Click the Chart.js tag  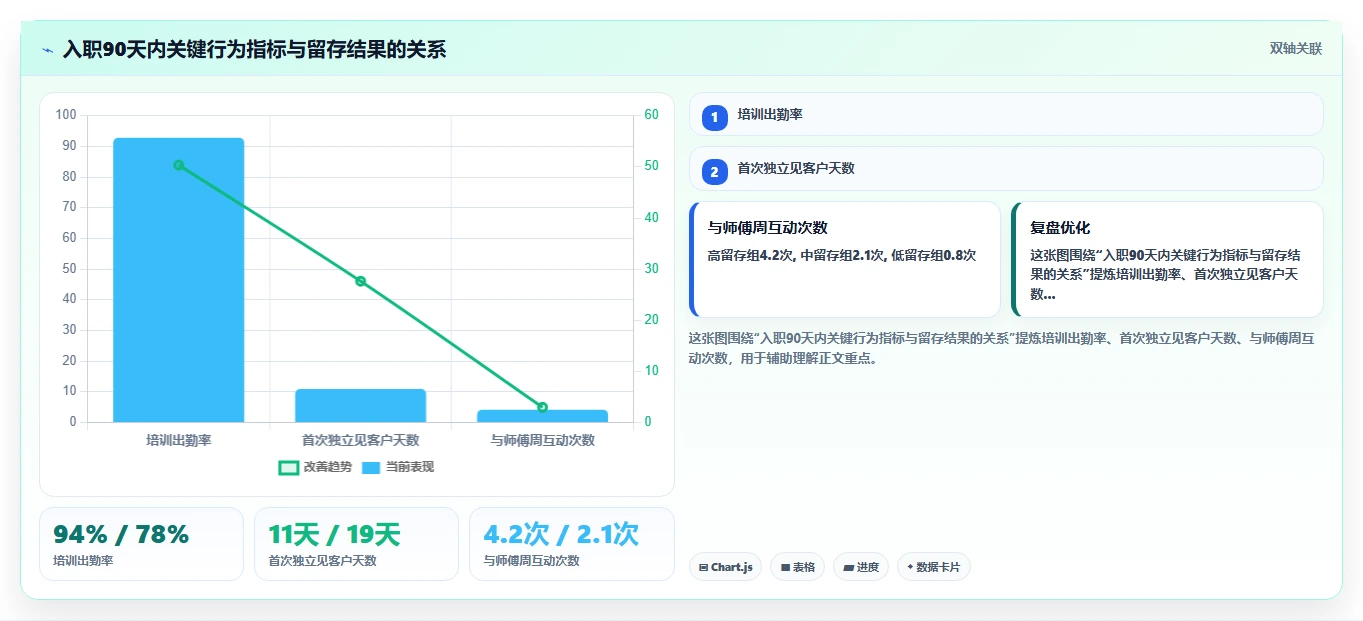[725, 567]
